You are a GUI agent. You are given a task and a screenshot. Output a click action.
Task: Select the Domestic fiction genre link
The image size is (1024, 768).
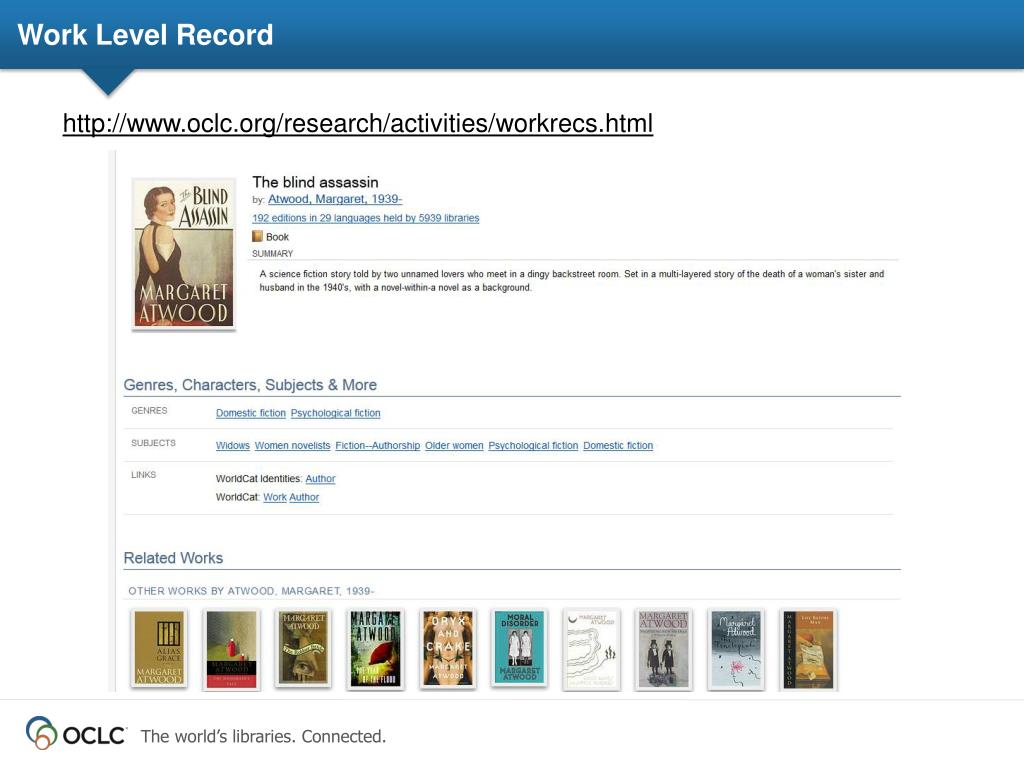pyautogui.click(x=251, y=413)
